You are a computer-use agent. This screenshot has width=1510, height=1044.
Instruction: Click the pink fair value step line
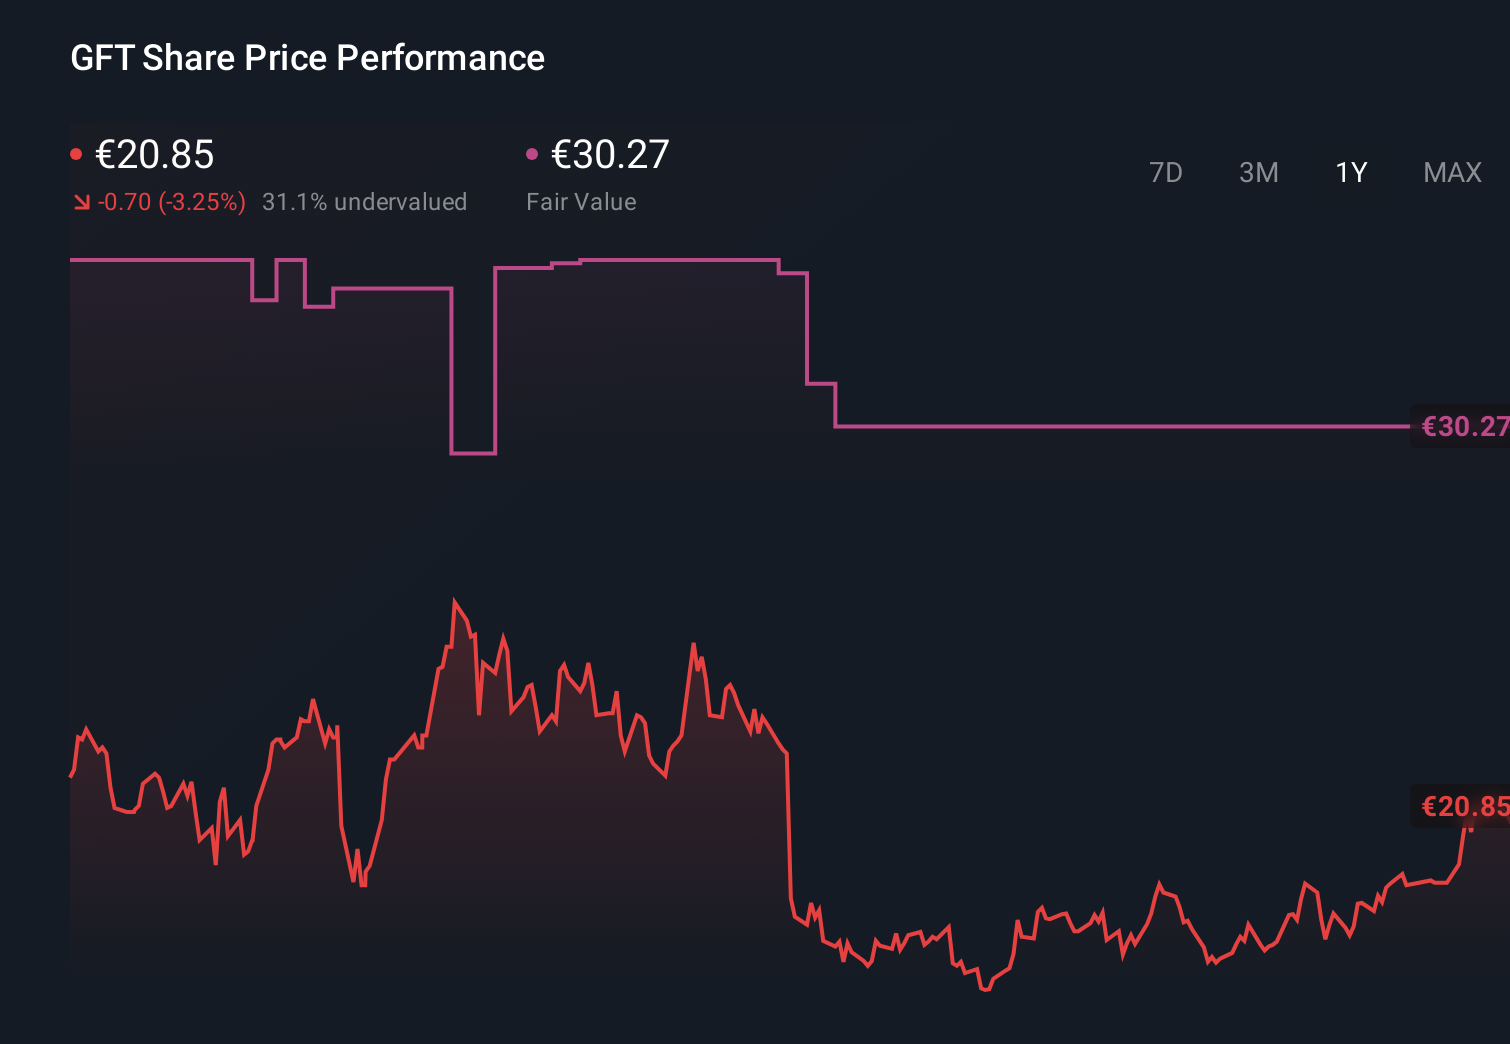(1100, 428)
